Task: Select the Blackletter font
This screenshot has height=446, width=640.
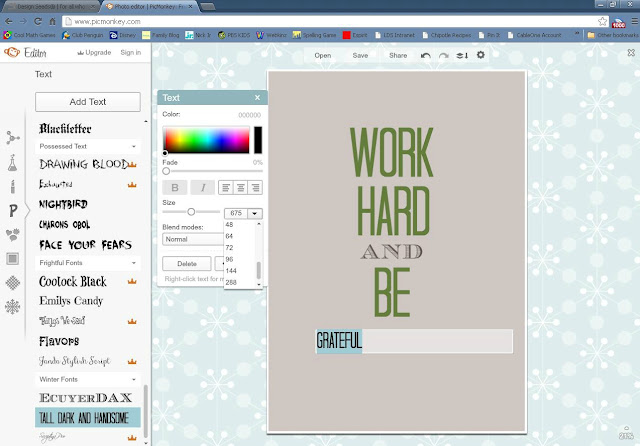Action: pos(65,129)
